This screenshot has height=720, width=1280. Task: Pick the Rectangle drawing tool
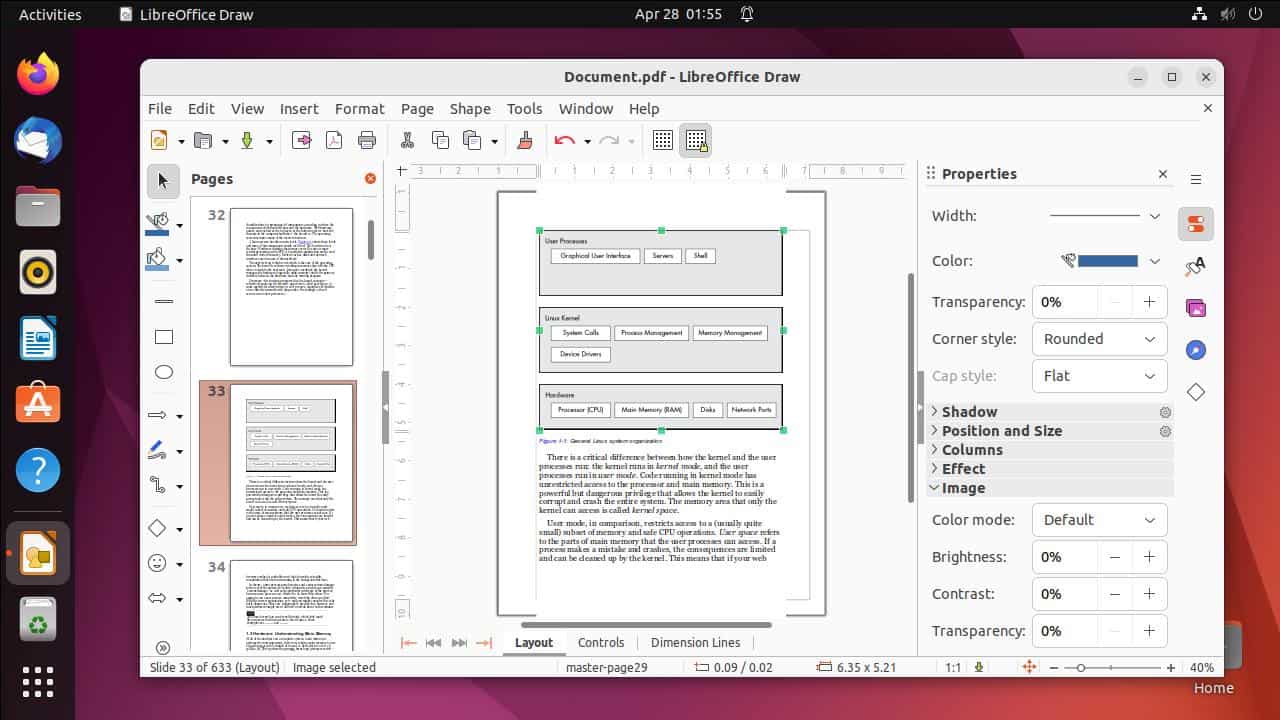[x=163, y=337]
